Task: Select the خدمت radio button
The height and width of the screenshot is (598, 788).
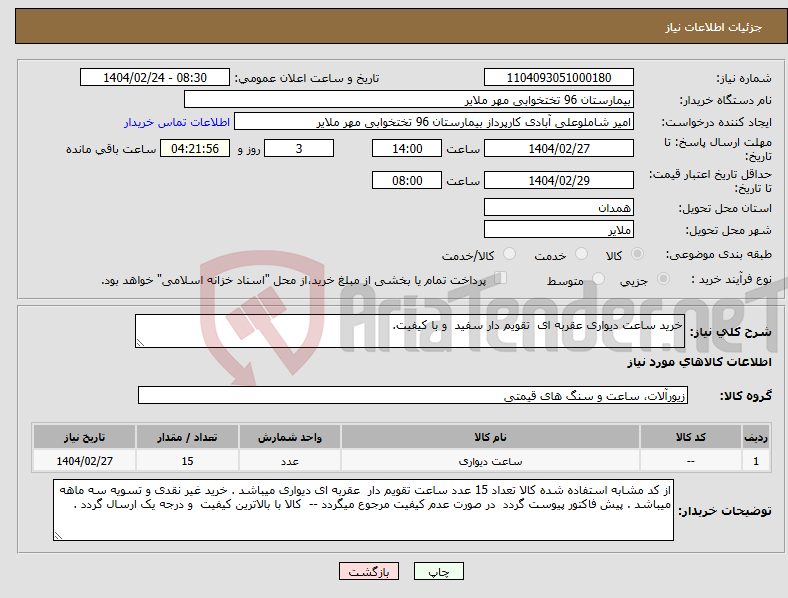Action: click(x=581, y=254)
